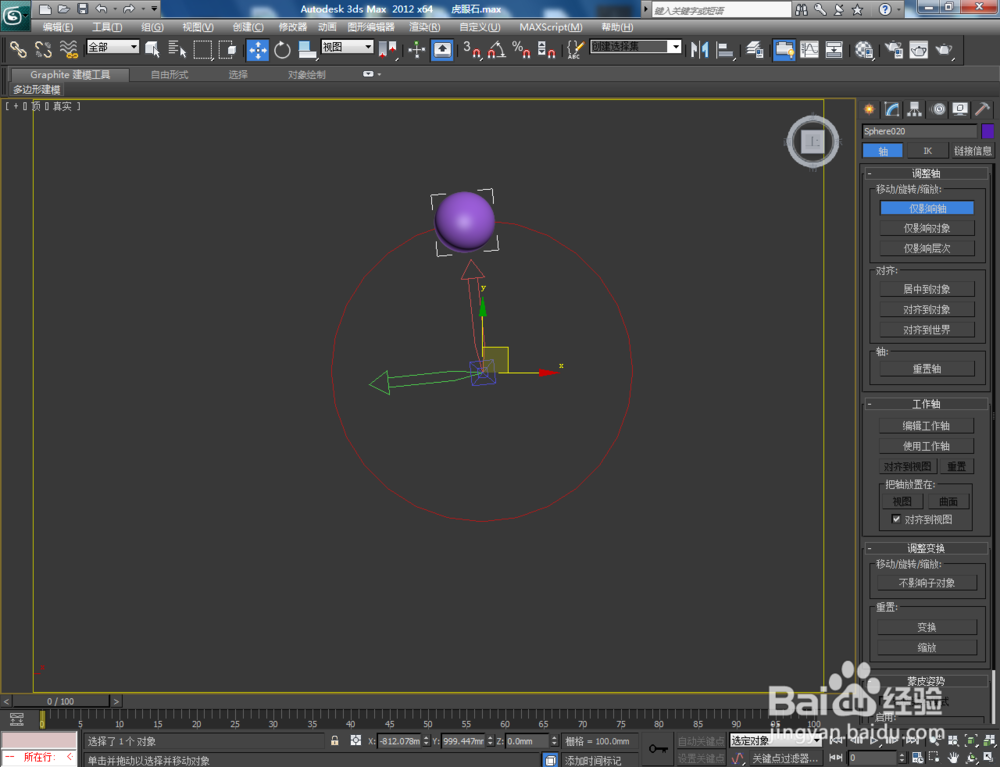The image size is (1000, 767).
Task: Click the Align tool icon
Action: pos(725,49)
